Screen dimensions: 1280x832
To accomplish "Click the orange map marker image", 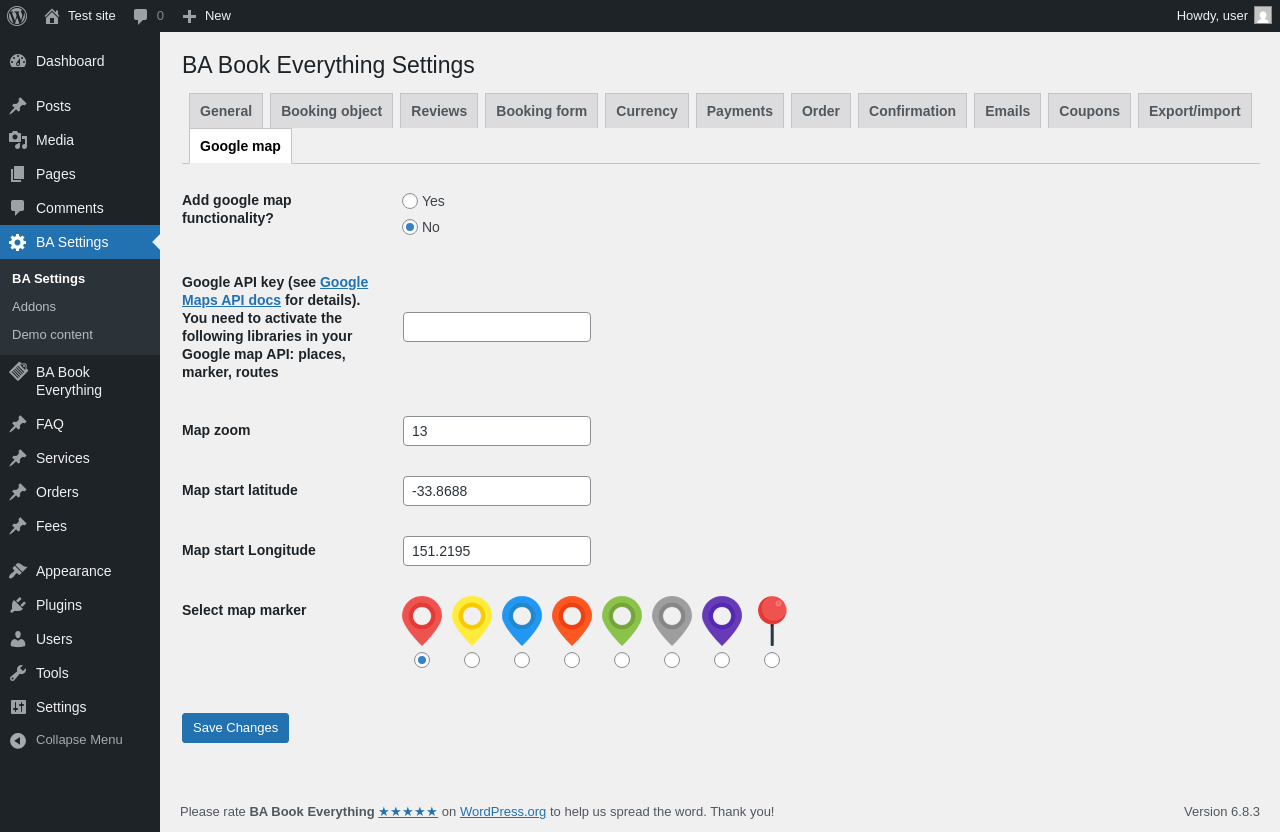I will (572, 621).
